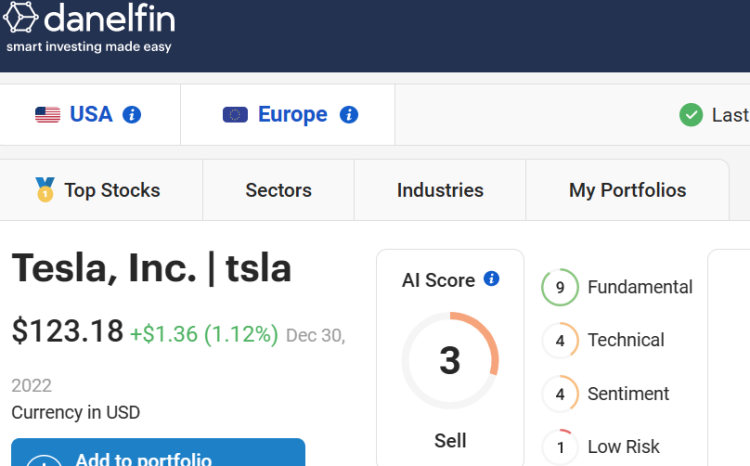Open the Sectors menu item
This screenshot has height=466, width=750.
(278, 190)
